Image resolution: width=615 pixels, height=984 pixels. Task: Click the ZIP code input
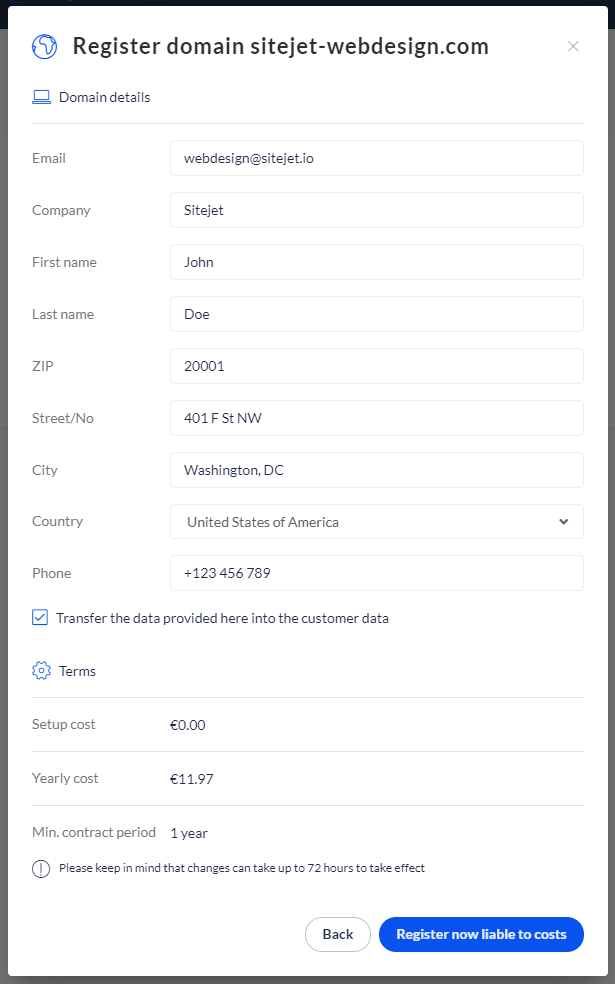(376, 366)
